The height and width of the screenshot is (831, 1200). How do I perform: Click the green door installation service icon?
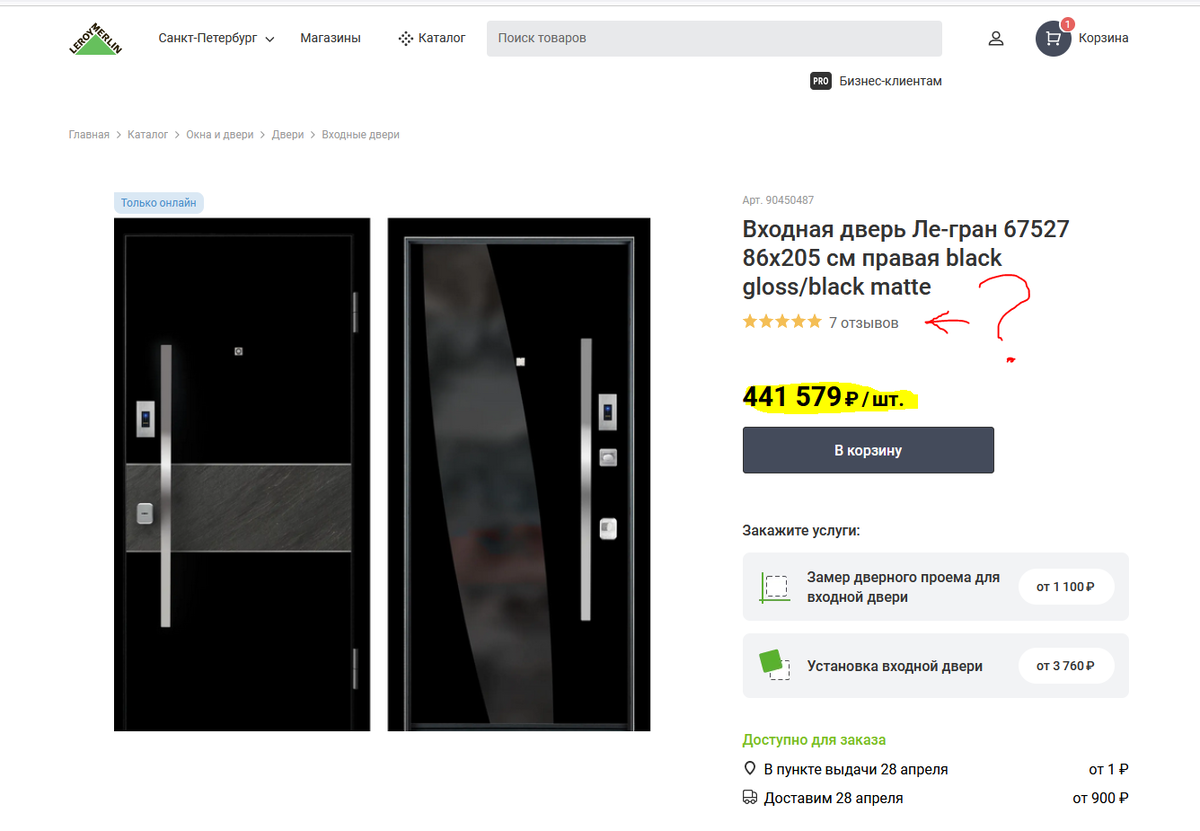[x=774, y=665]
